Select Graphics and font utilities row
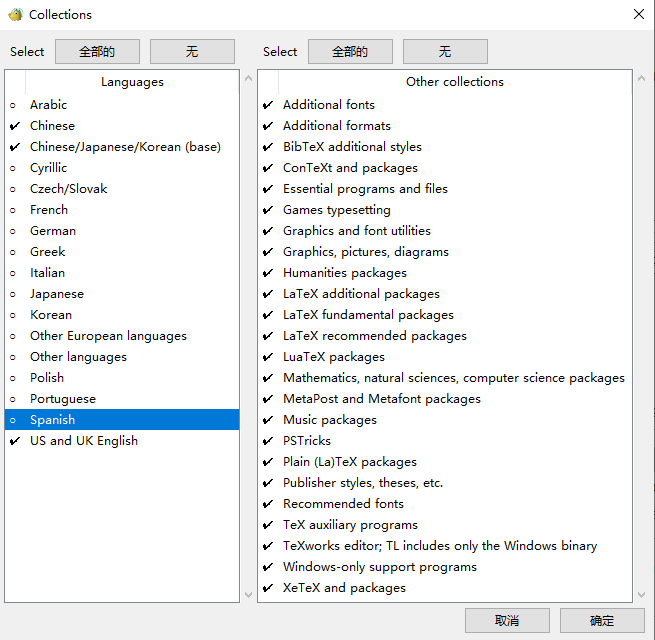 (x=445, y=231)
